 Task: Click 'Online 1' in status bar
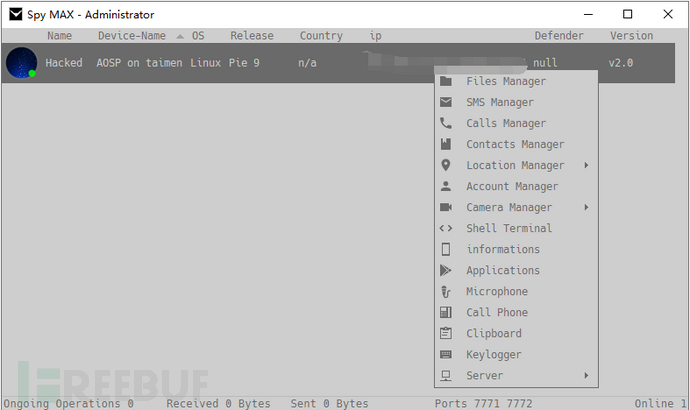(660, 403)
